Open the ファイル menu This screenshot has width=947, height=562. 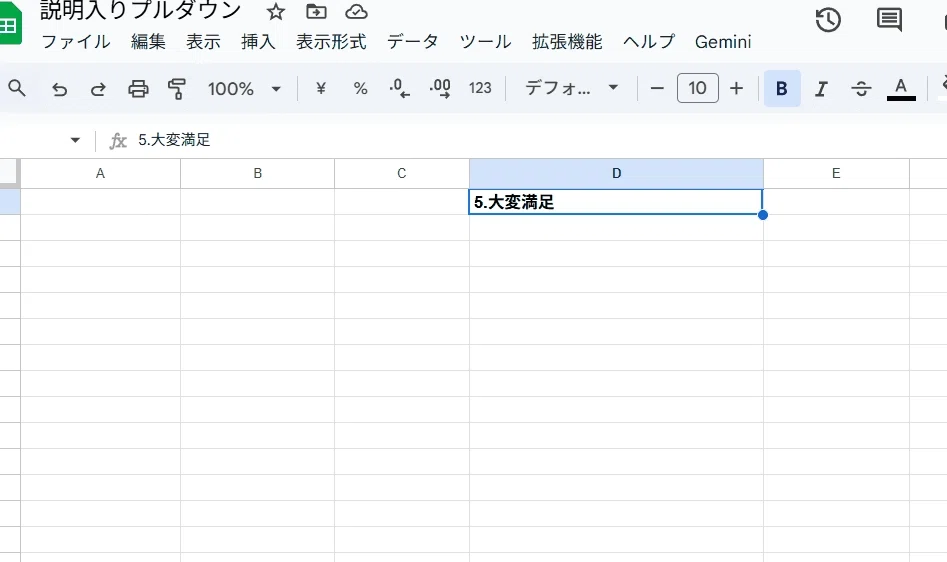coord(75,42)
